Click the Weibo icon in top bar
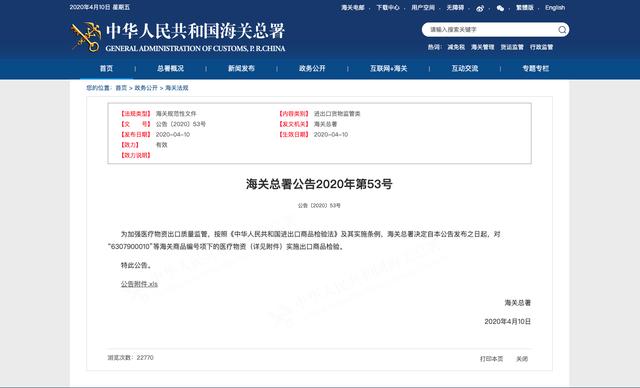This screenshot has height=388, width=640. click(480, 8)
